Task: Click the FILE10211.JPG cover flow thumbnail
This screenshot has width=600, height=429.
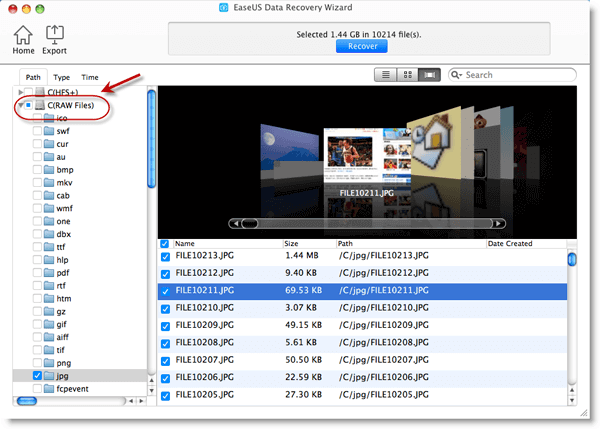Action: (x=365, y=157)
